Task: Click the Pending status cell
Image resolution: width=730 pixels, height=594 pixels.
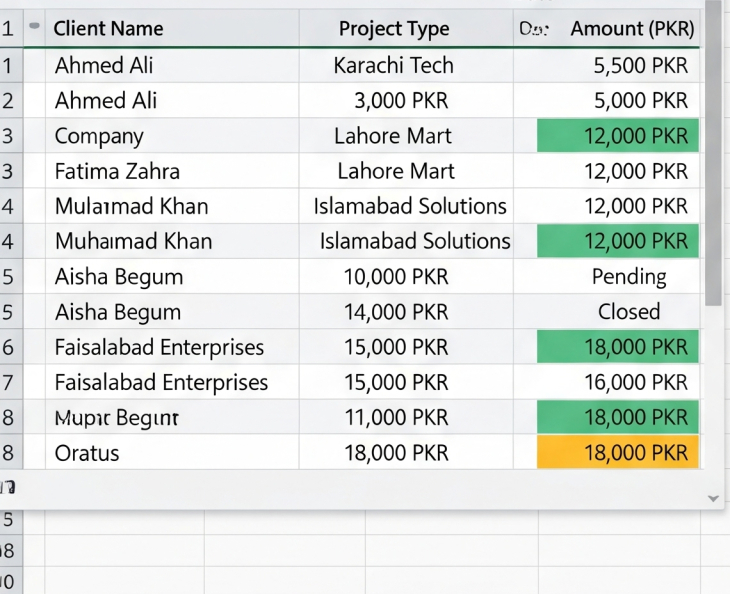Action: [x=629, y=276]
